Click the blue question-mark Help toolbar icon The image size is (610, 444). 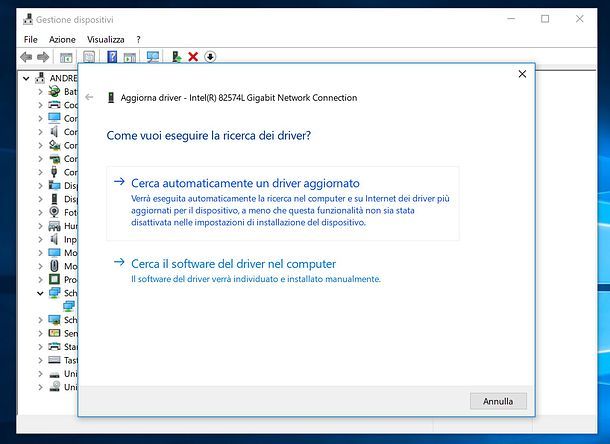click(x=112, y=57)
